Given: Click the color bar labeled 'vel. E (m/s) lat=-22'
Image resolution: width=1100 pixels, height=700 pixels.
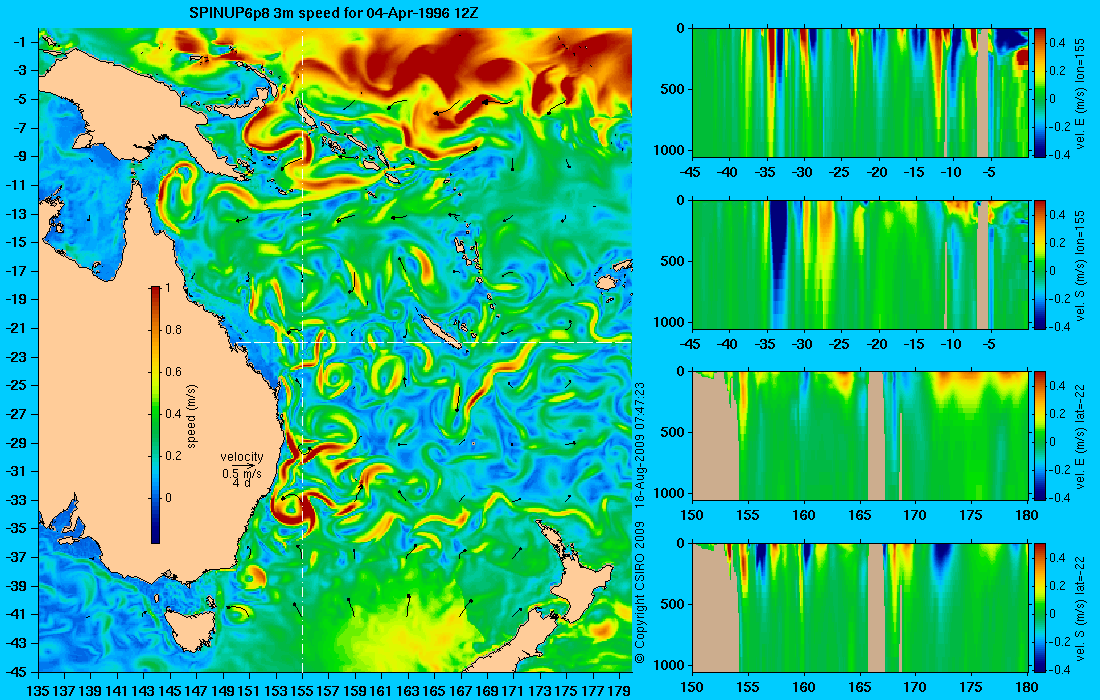Looking at the screenshot, I should point(1040,436).
